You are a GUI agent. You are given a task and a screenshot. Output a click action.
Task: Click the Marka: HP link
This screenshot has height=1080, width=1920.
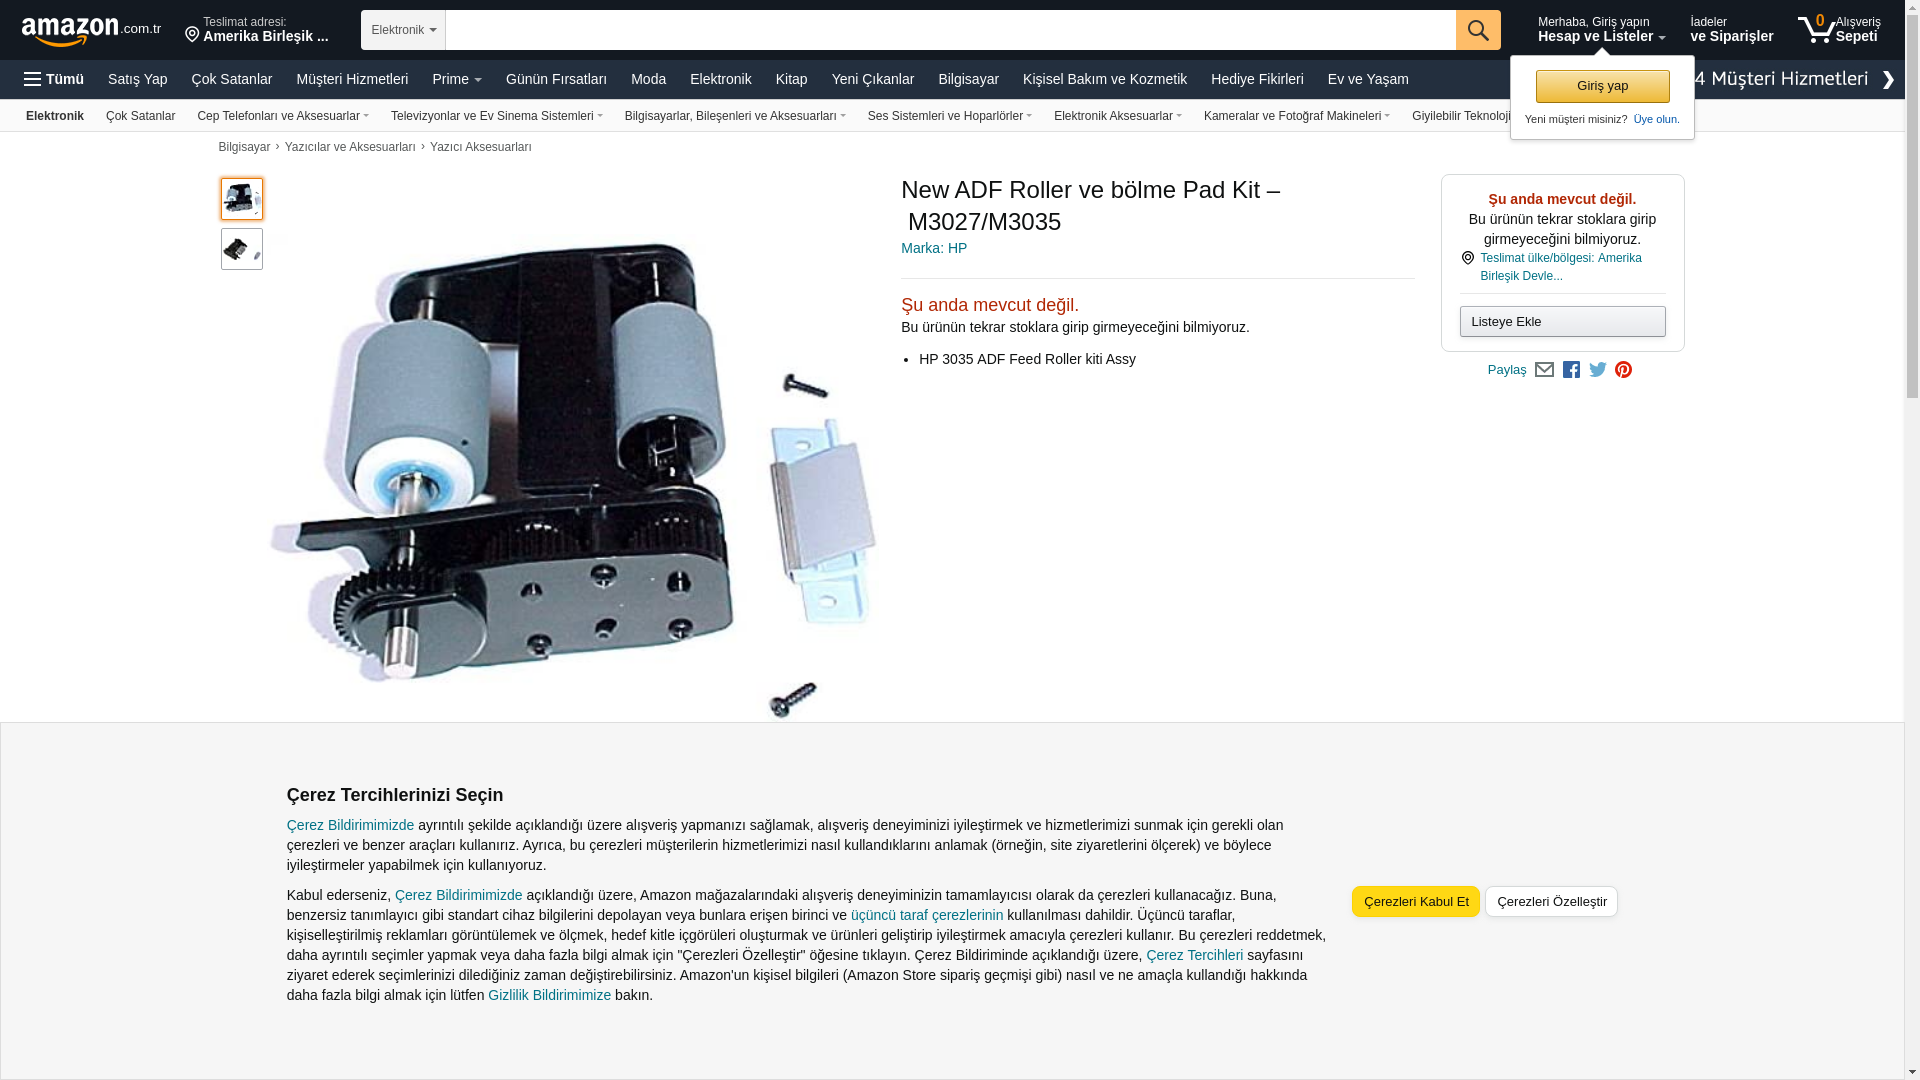coord(934,248)
